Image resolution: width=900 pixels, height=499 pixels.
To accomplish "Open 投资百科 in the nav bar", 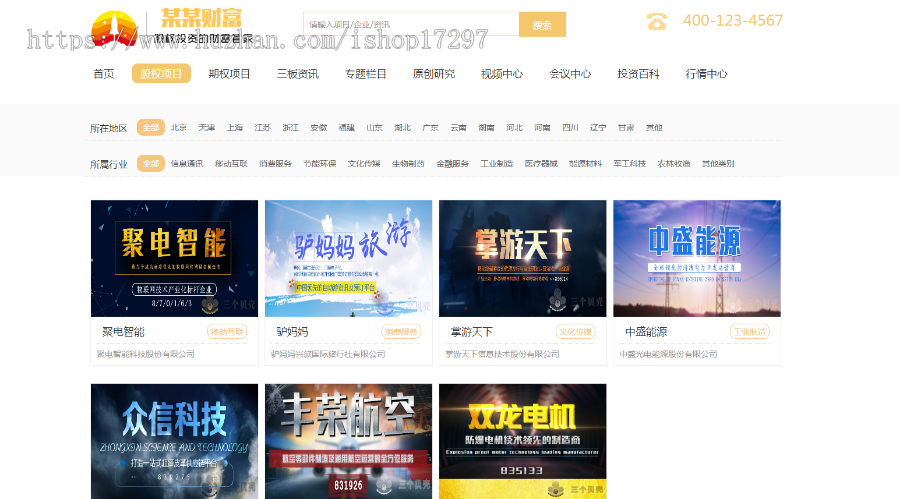I will pyautogui.click(x=638, y=74).
